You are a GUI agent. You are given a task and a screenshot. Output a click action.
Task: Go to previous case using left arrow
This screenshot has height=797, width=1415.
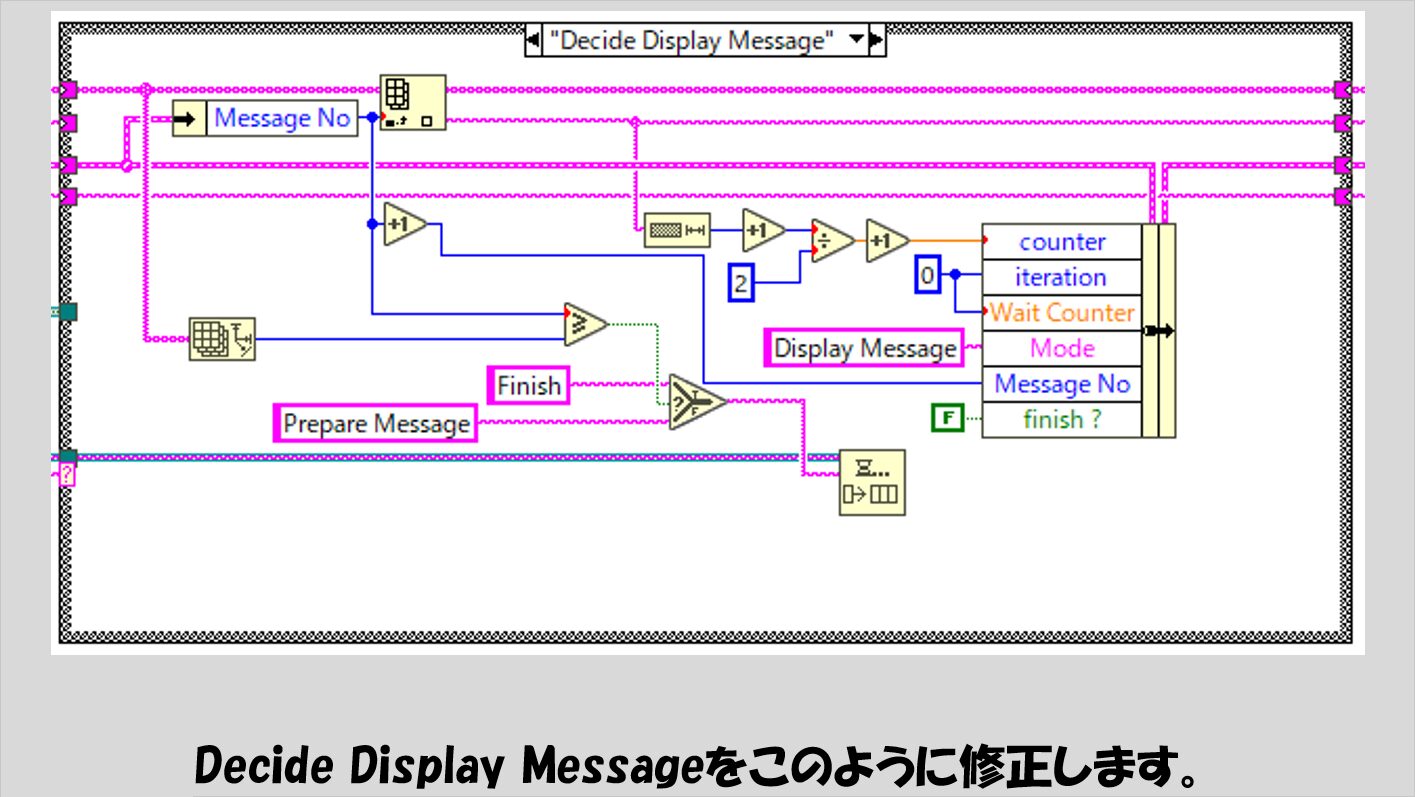pos(533,41)
